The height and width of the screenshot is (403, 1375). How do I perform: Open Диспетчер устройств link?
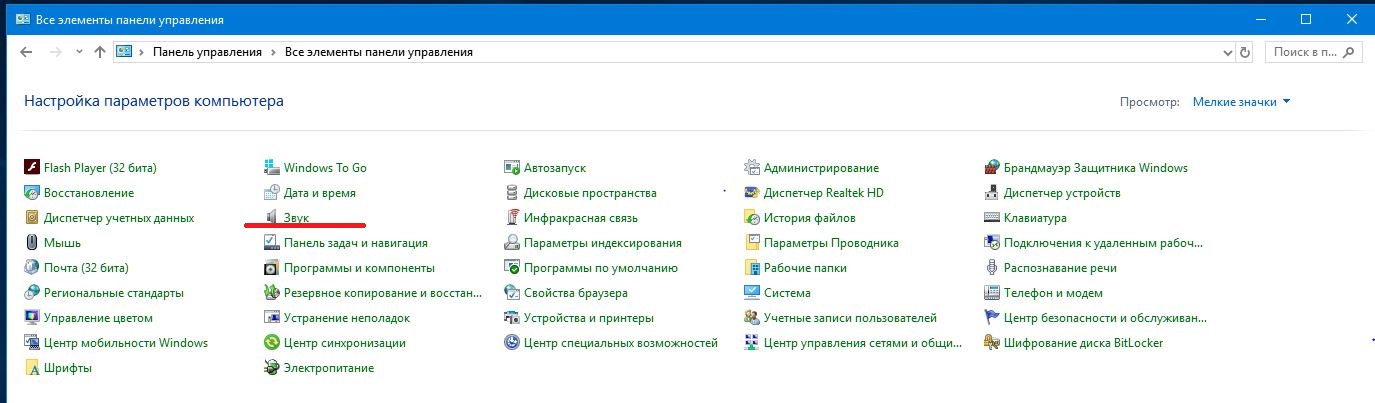point(1062,193)
